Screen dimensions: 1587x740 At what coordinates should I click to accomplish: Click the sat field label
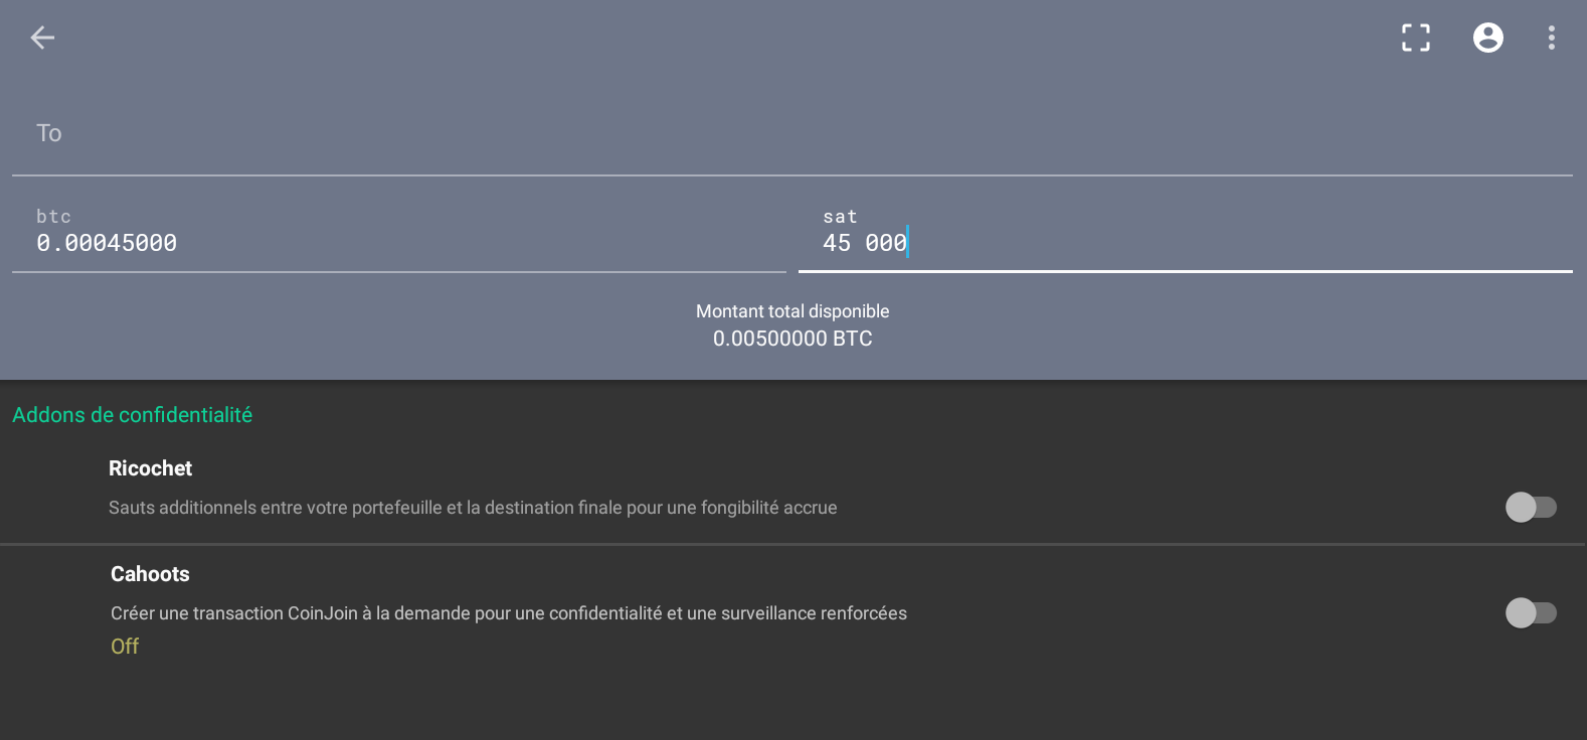coord(840,217)
